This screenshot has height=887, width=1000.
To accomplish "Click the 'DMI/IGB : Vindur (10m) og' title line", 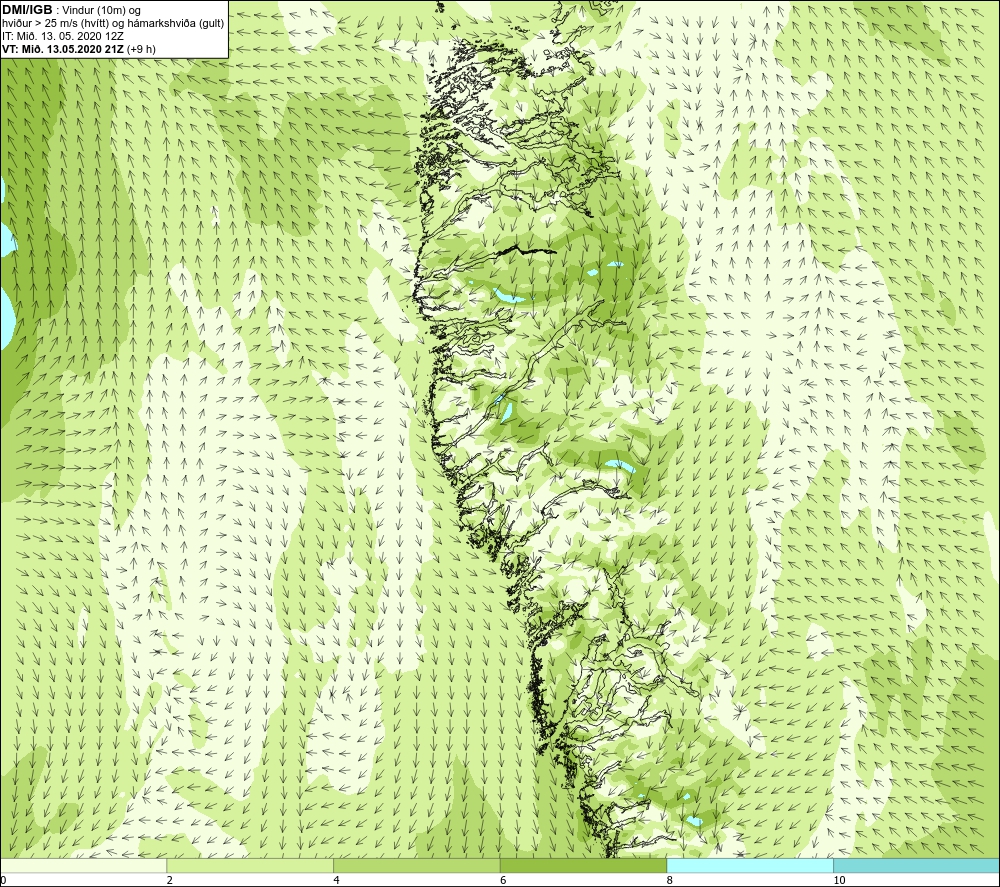I will pos(71,10).
